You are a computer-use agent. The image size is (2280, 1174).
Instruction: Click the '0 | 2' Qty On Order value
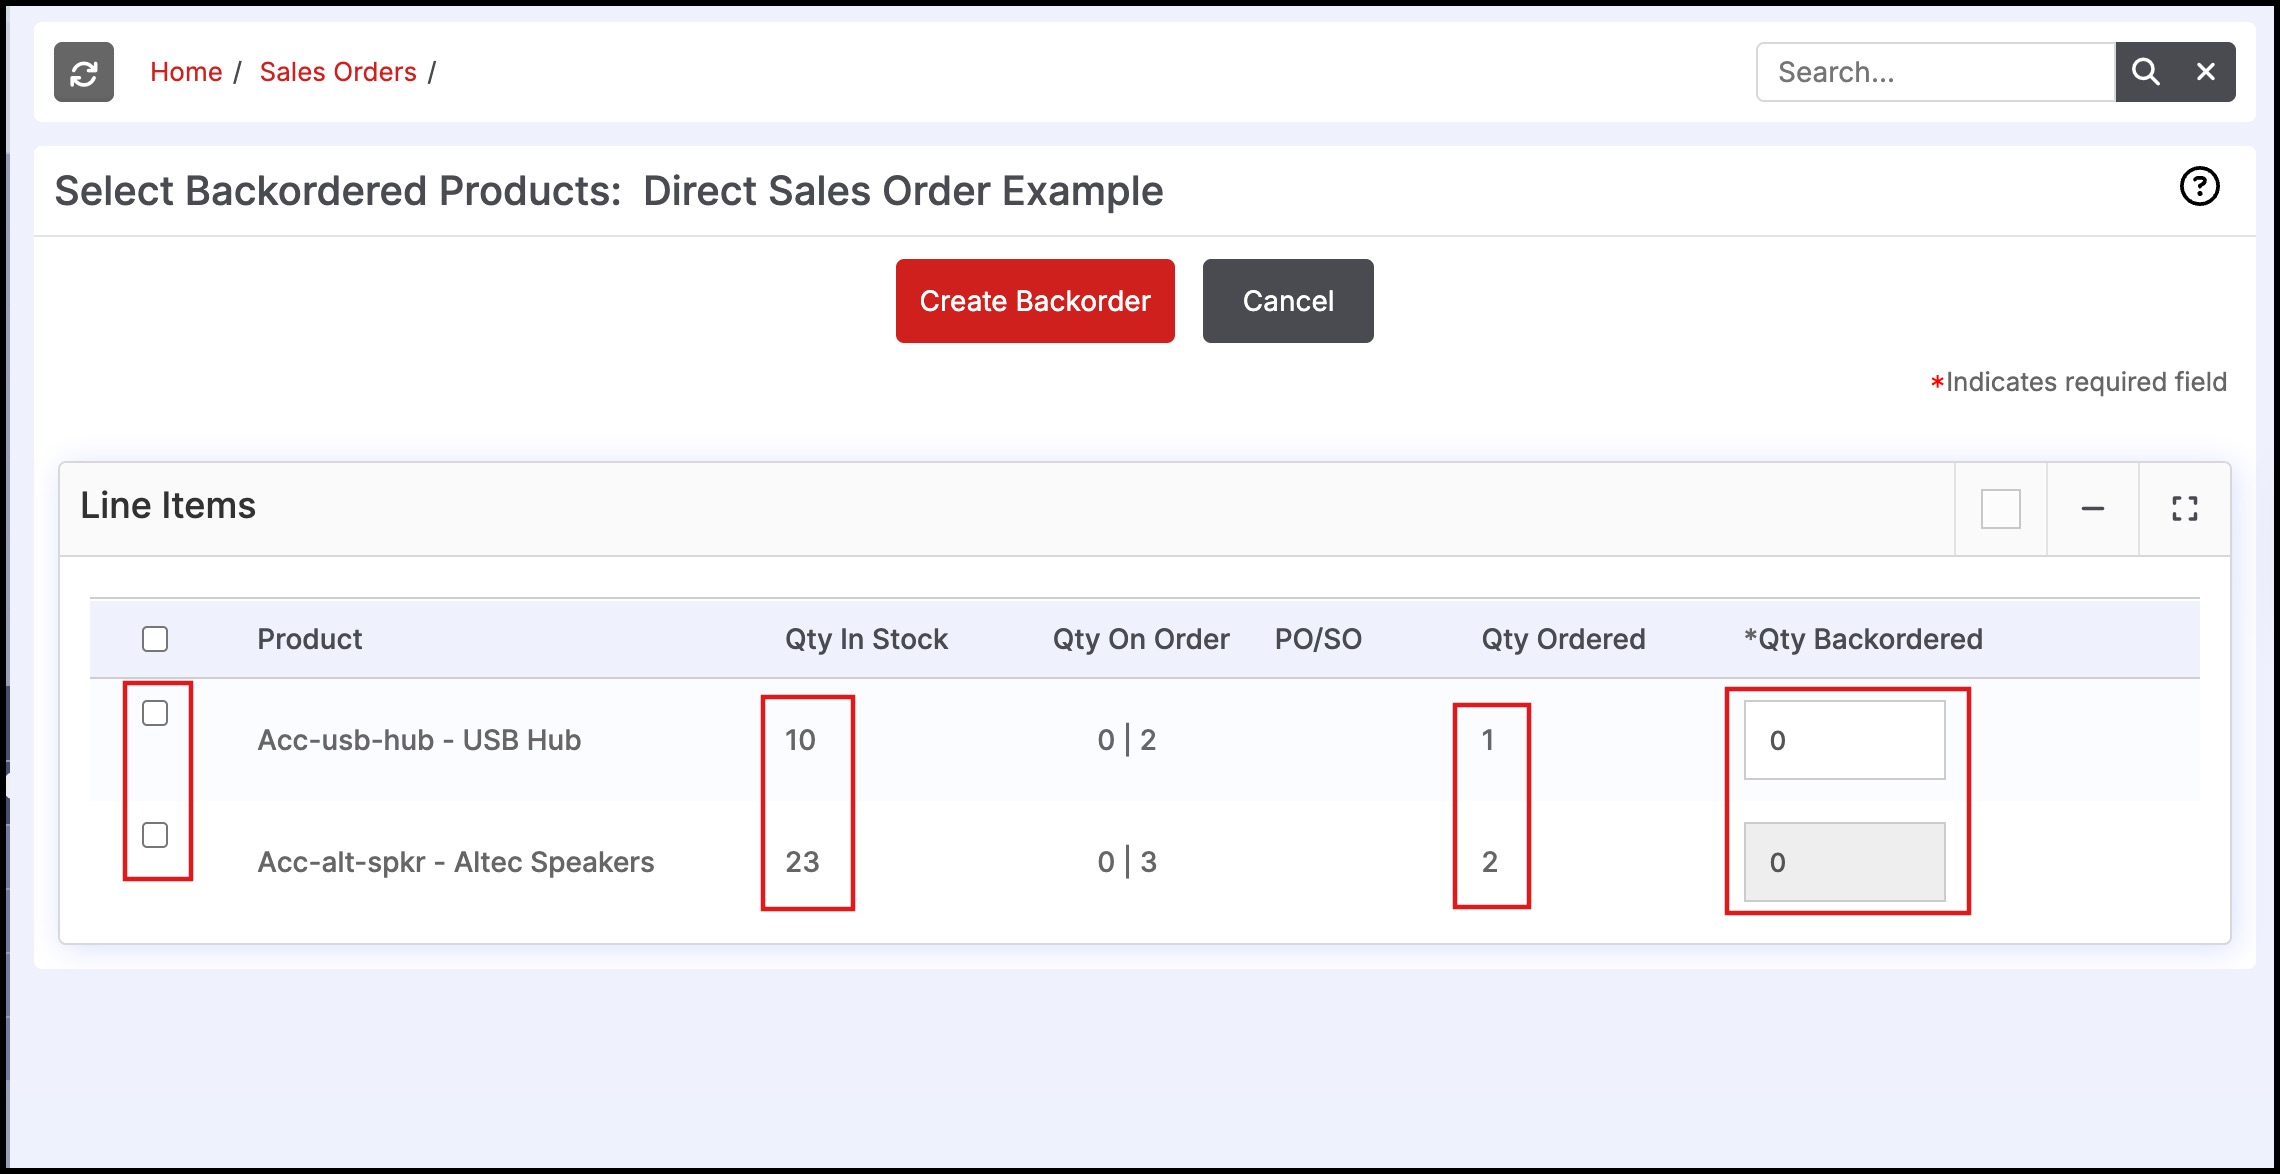1127,740
